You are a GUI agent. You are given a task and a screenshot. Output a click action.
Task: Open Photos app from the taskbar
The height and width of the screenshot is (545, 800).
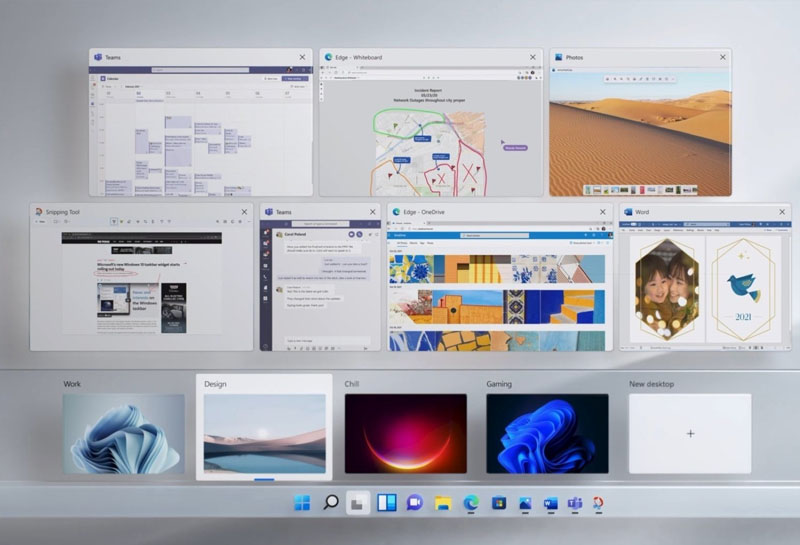tap(525, 504)
